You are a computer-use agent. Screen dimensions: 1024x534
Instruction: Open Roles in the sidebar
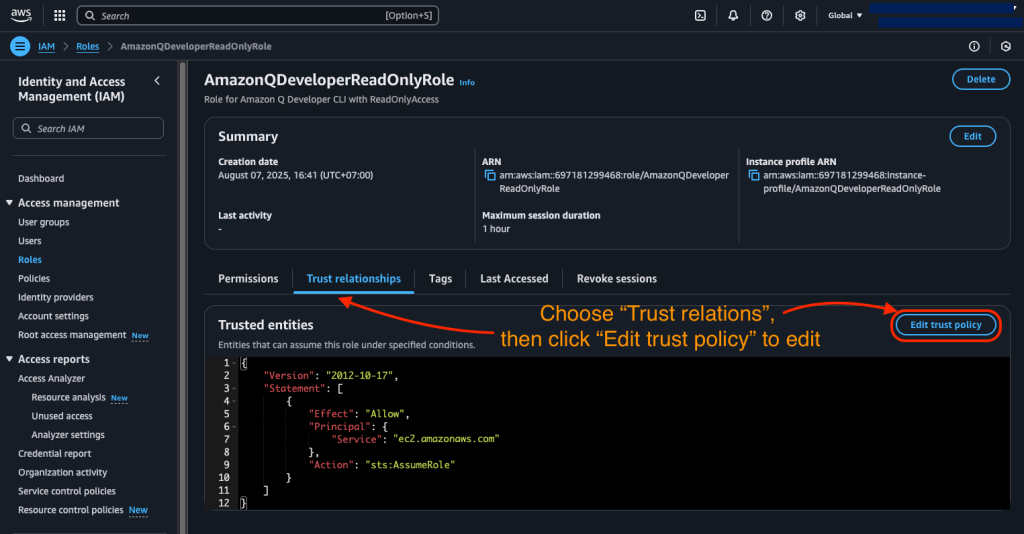(x=30, y=260)
